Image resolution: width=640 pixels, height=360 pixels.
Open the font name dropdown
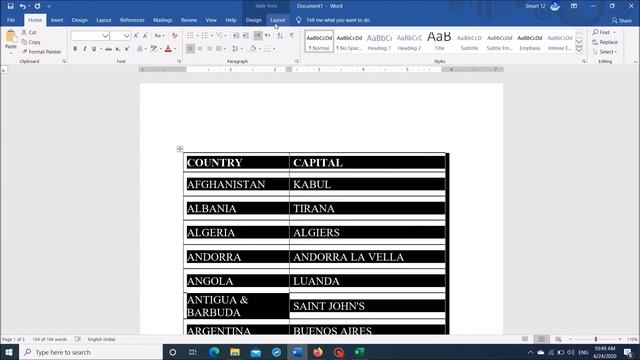coord(105,36)
